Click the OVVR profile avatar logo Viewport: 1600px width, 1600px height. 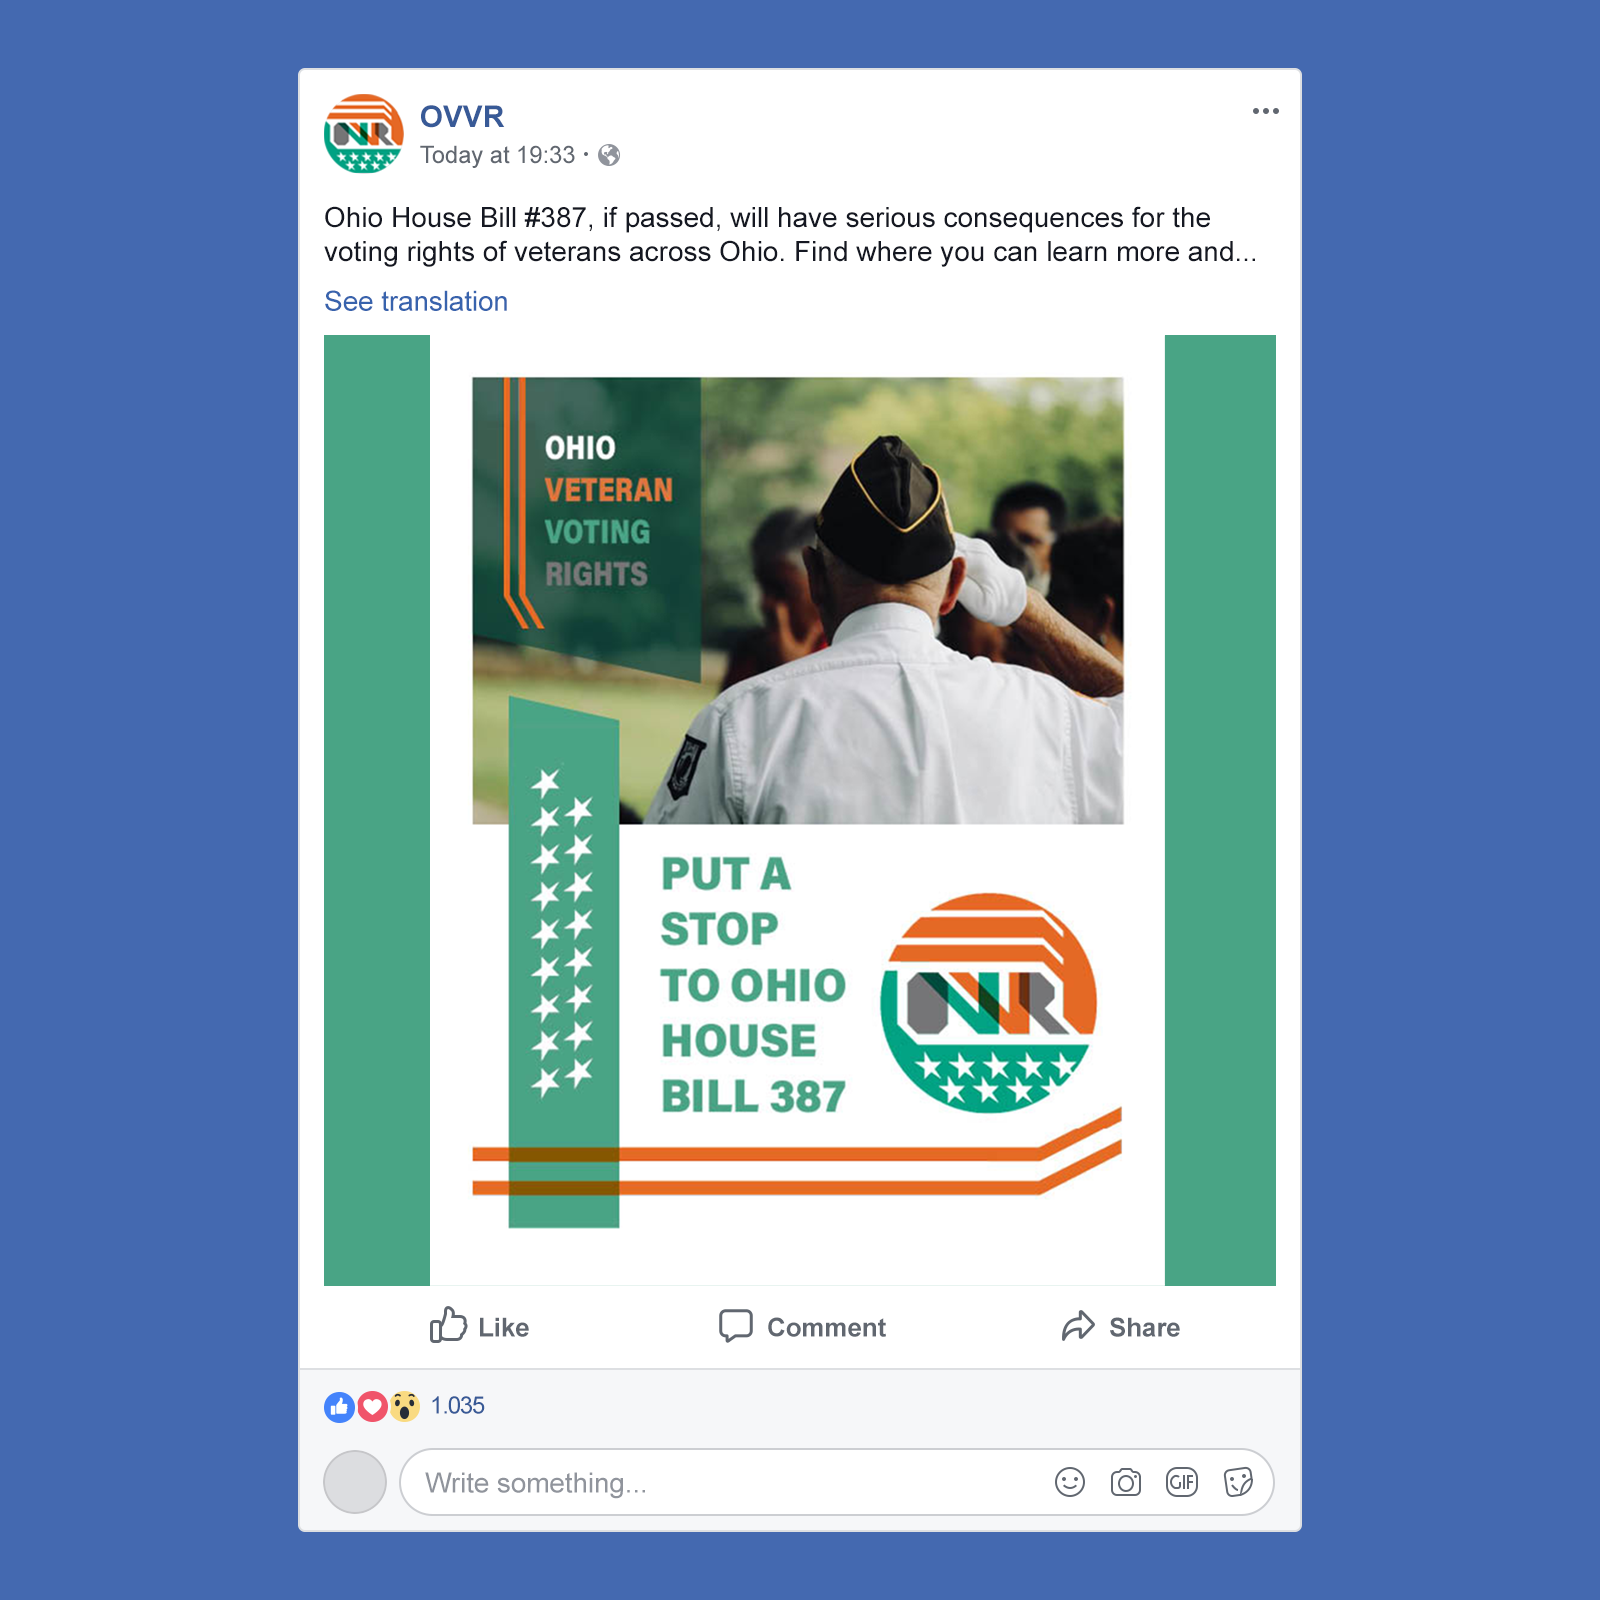pyautogui.click(x=364, y=134)
